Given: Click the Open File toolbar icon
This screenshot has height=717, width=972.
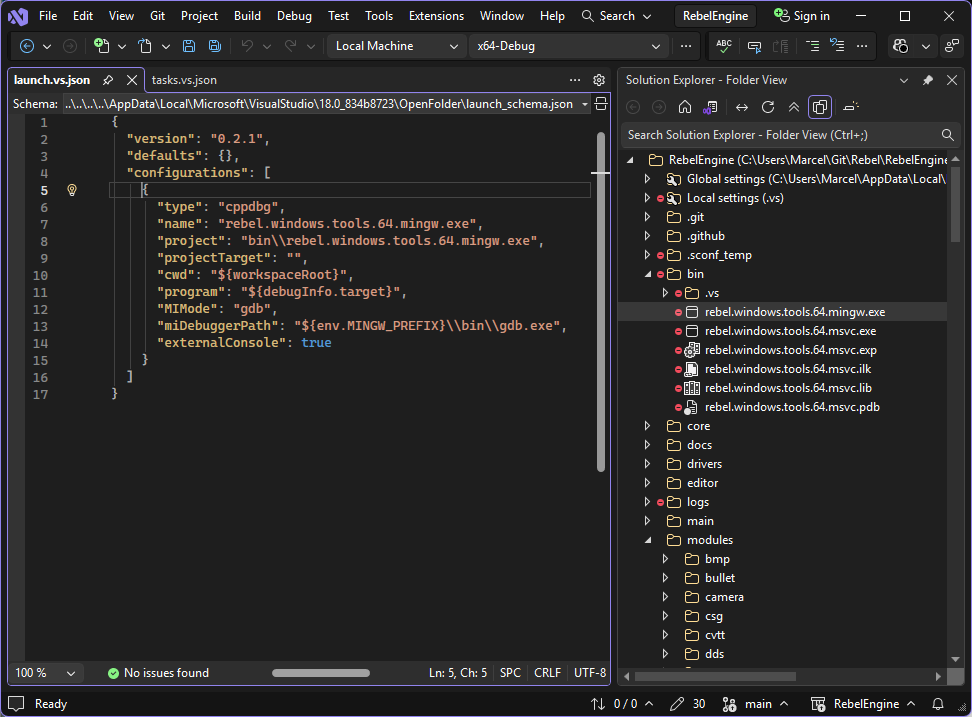Looking at the screenshot, I should click(x=145, y=46).
